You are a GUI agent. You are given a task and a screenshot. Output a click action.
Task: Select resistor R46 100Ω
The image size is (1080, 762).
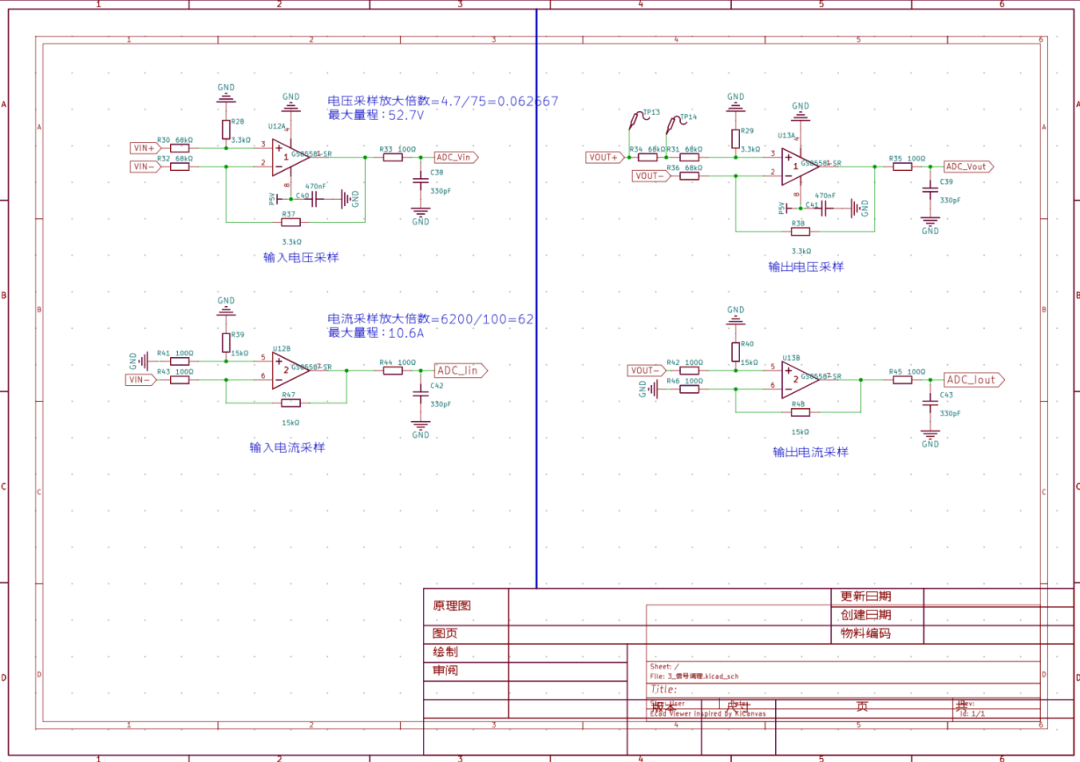click(x=689, y=389)
